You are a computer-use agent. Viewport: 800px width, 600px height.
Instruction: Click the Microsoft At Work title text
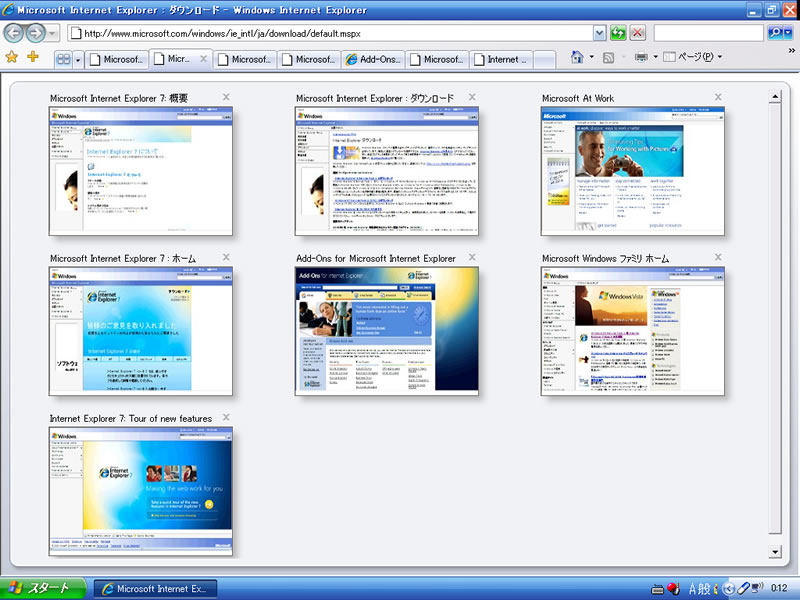click(x=578, y=98)
